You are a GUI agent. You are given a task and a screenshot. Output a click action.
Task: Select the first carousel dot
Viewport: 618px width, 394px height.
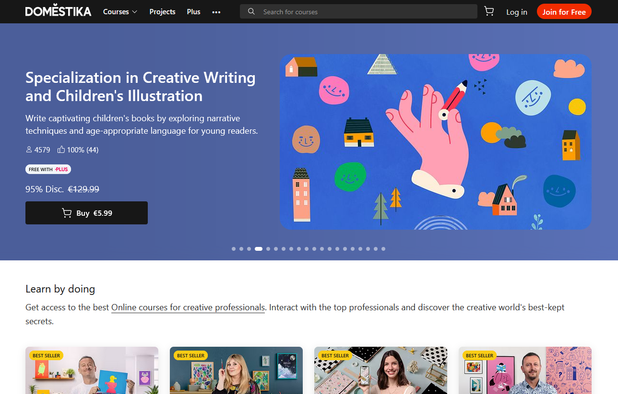(234, 249)
